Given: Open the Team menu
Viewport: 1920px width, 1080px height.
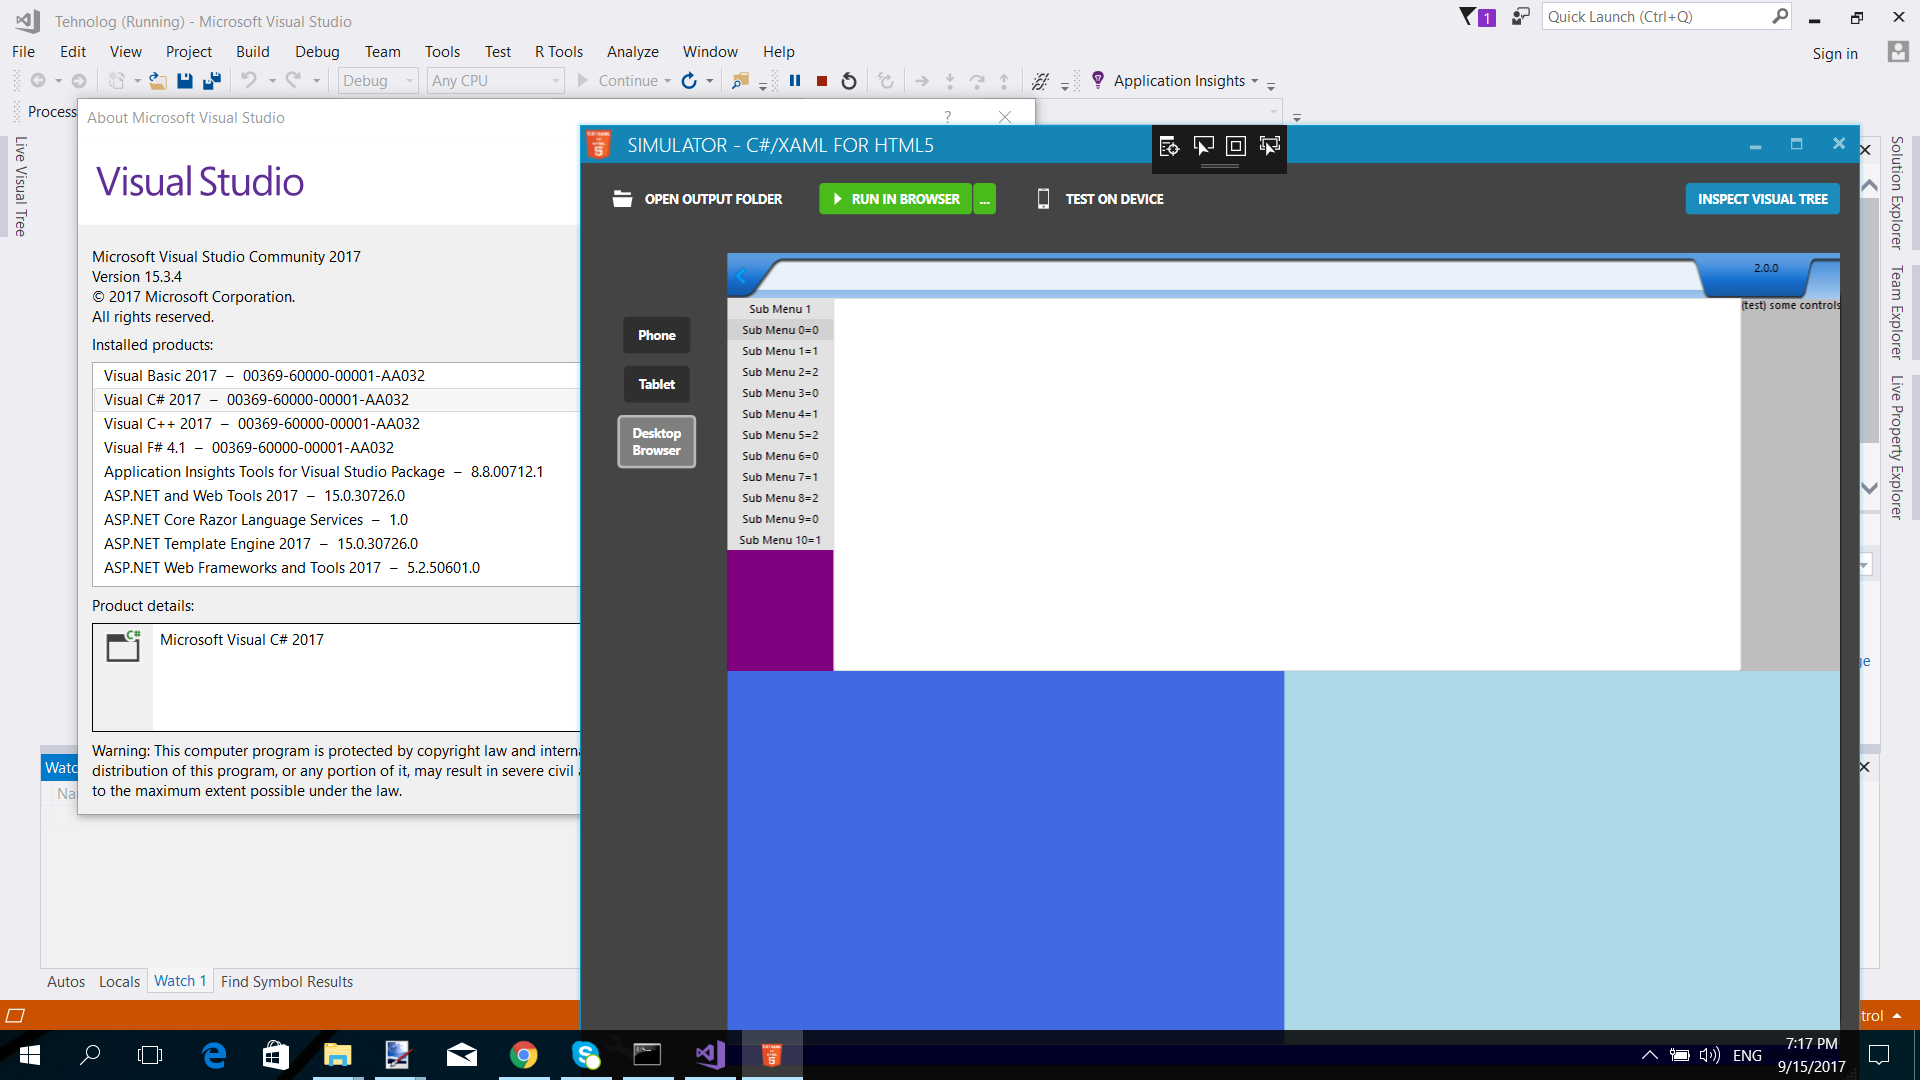Looking at the screenshot, I should coord(382,52).
